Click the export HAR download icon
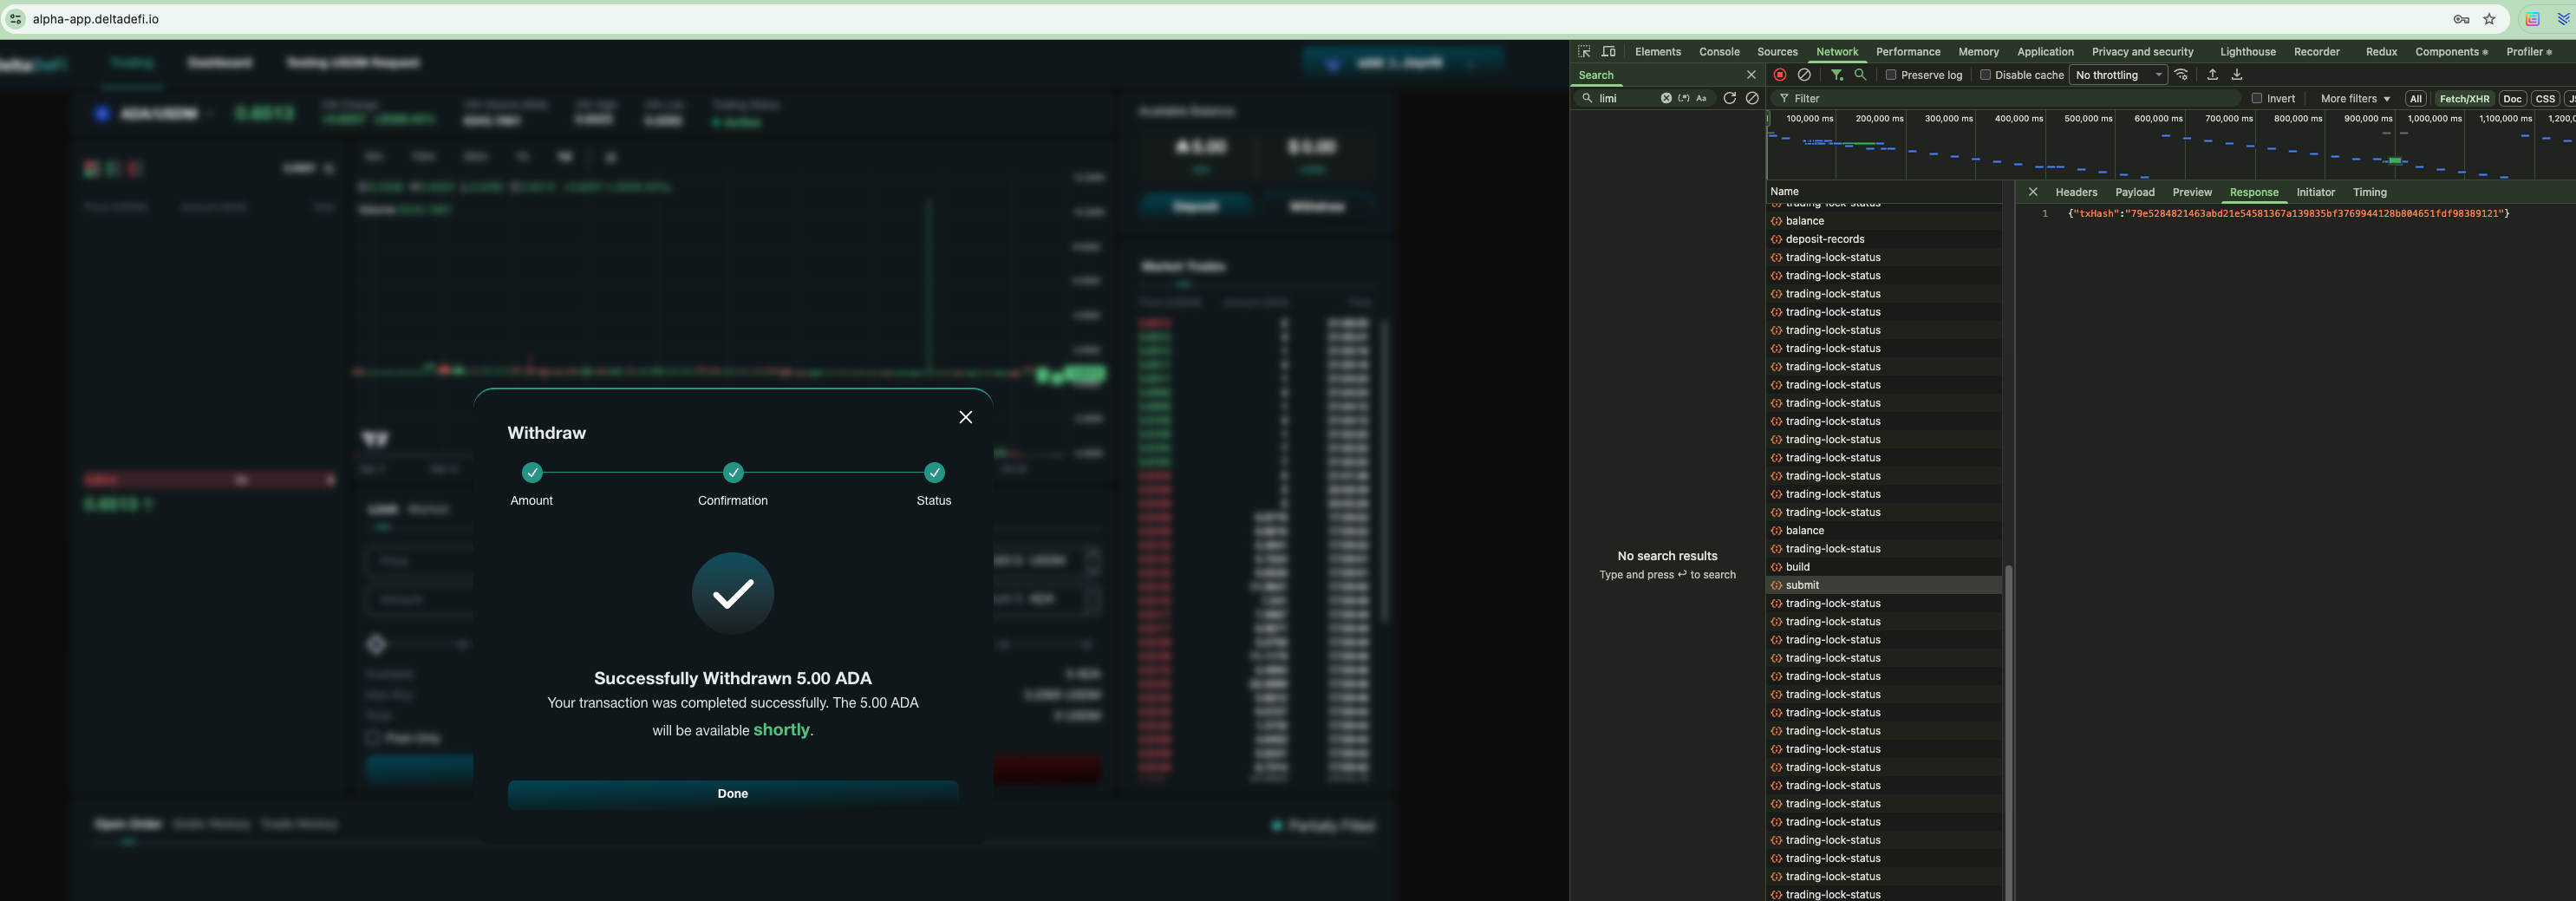The image size is (2576, 901). [2237, 75]
